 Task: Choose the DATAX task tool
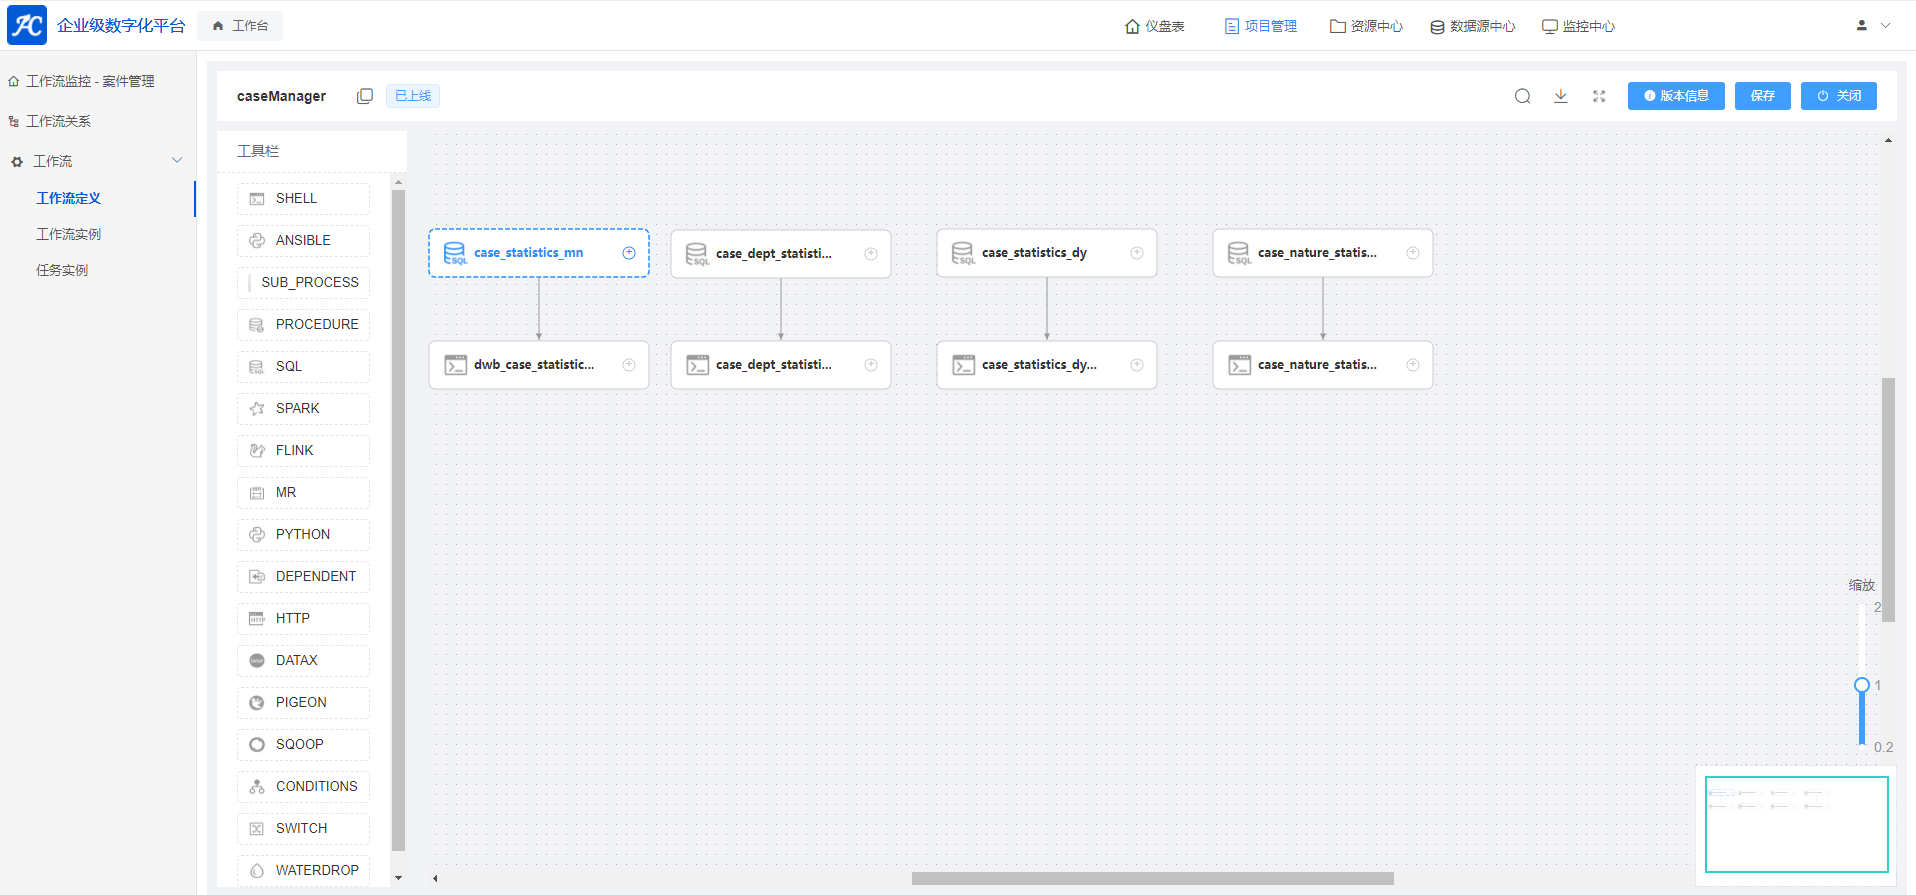303,660
